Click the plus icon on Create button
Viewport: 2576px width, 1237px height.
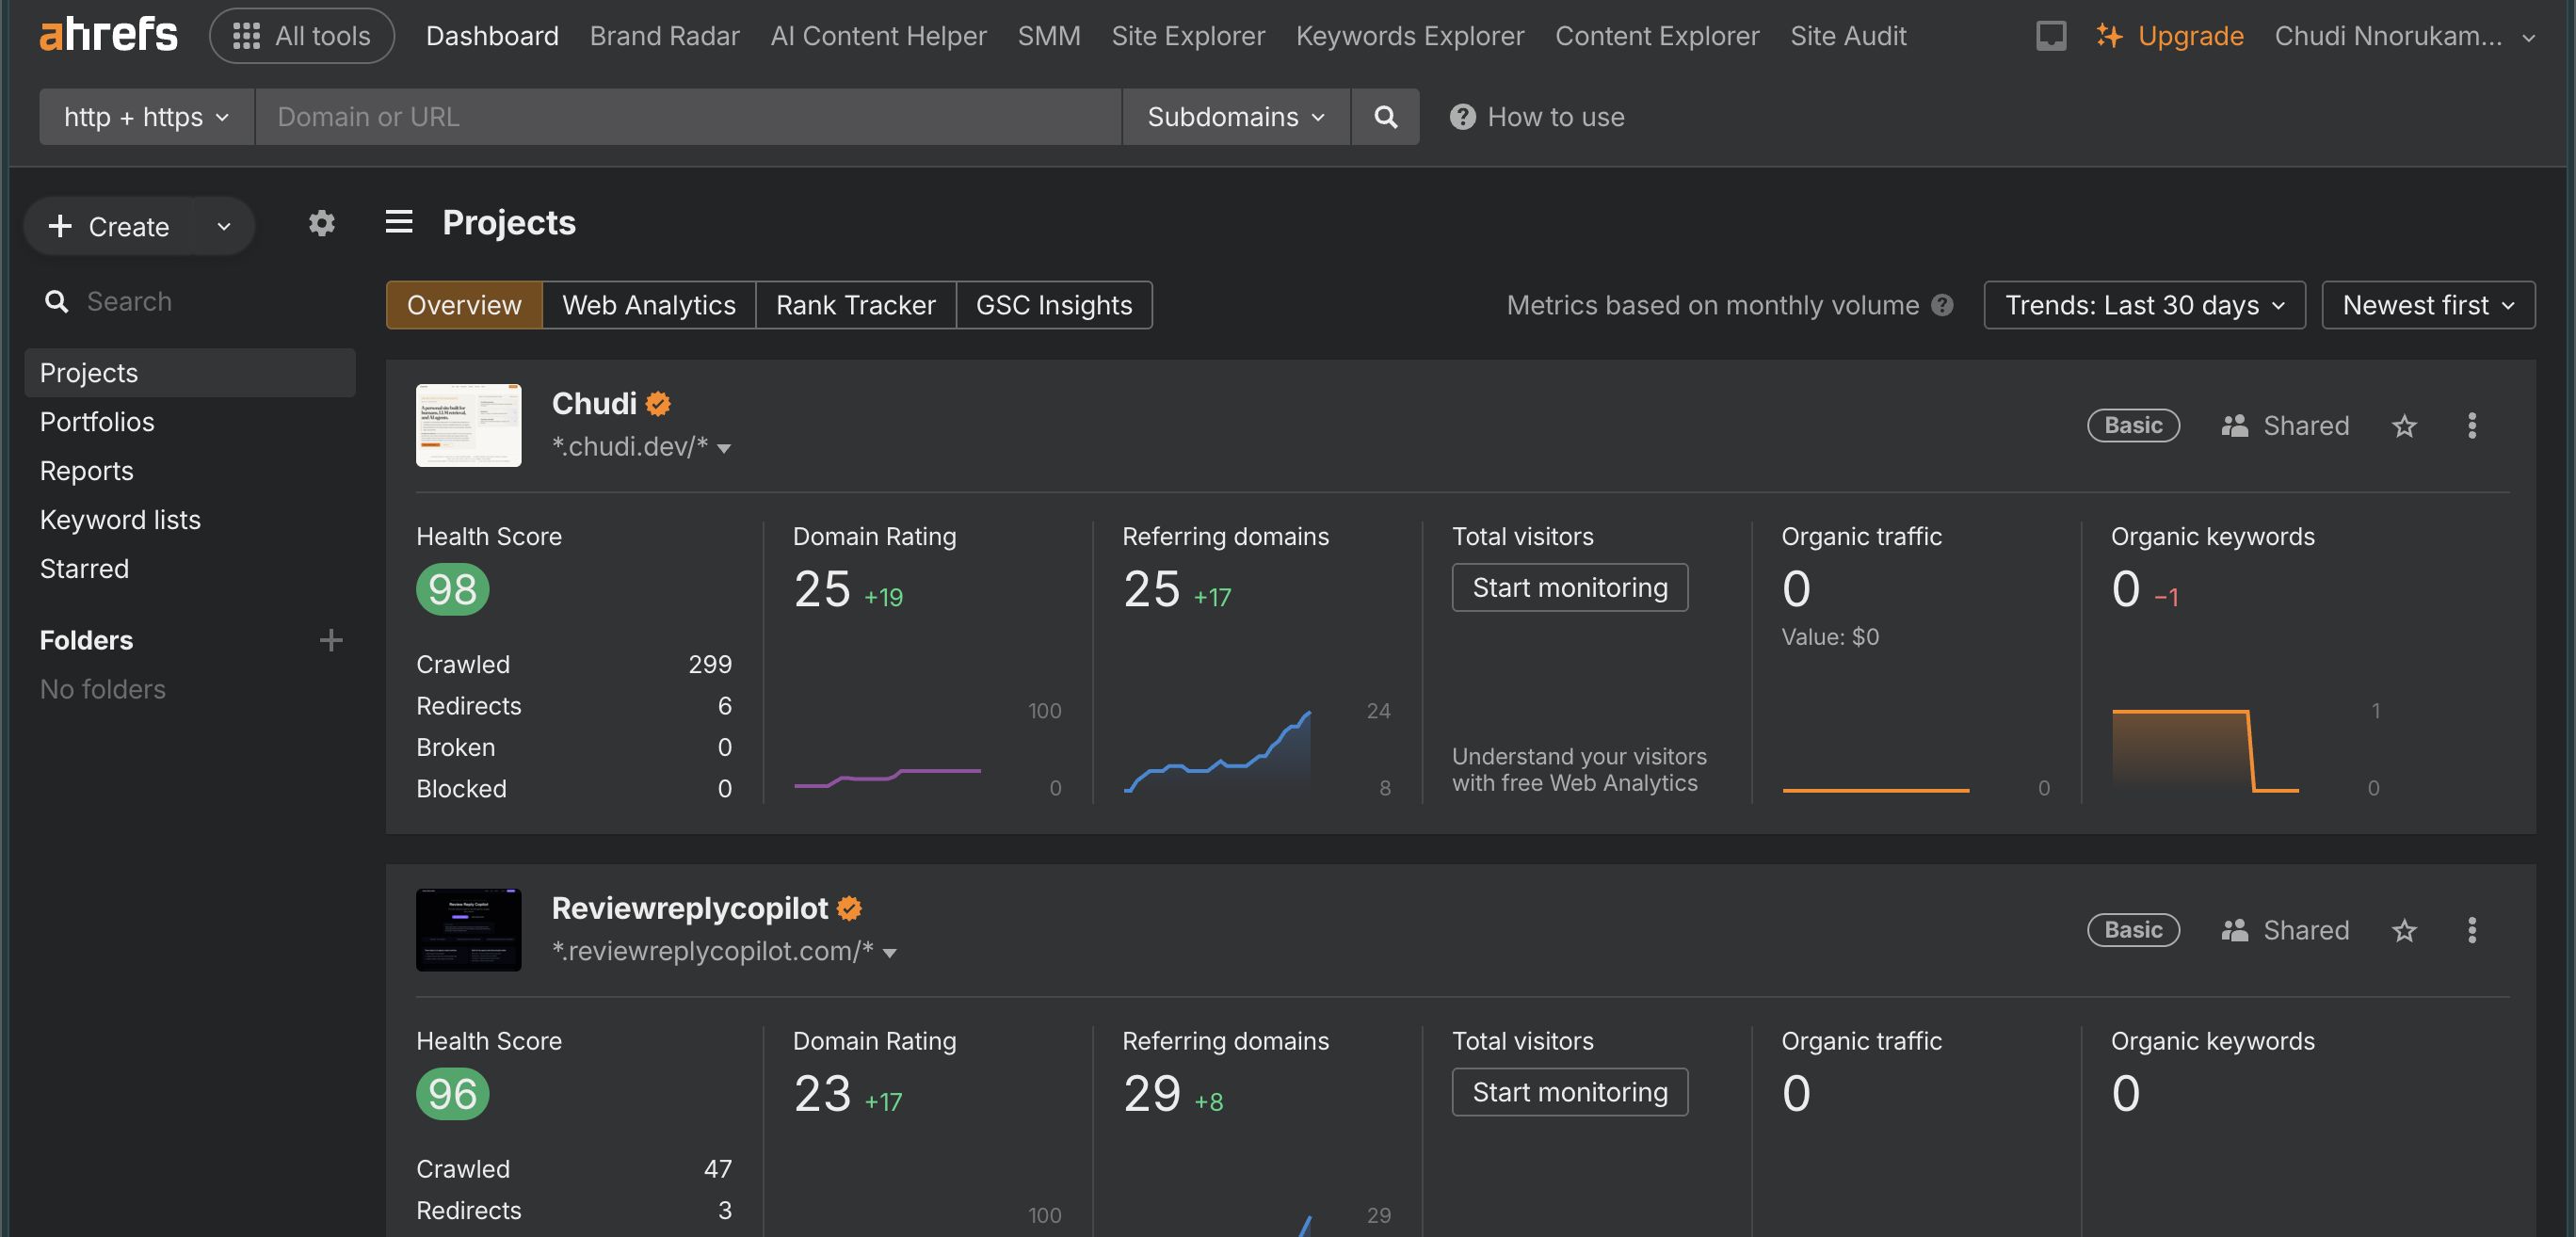click(x=60, y=226)
